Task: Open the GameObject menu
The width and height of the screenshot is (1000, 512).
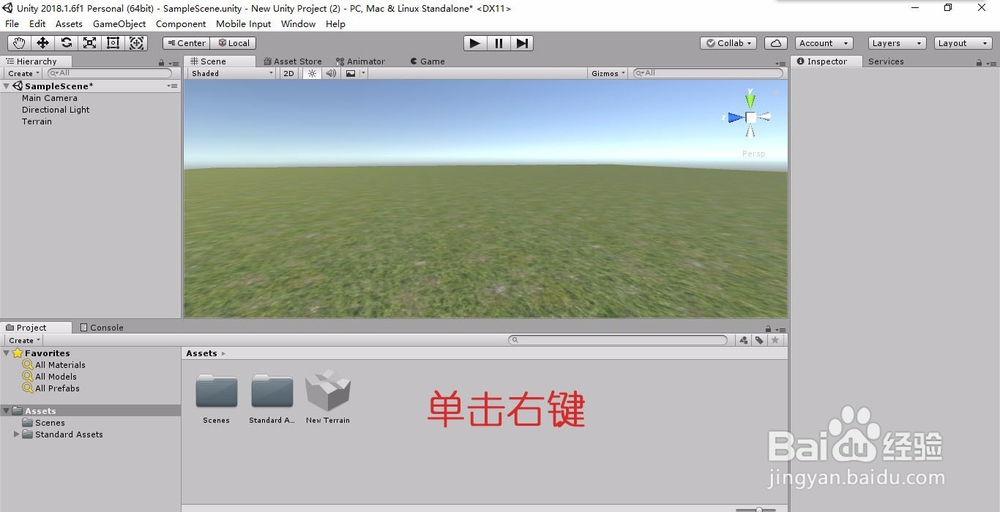Action: 119,24
